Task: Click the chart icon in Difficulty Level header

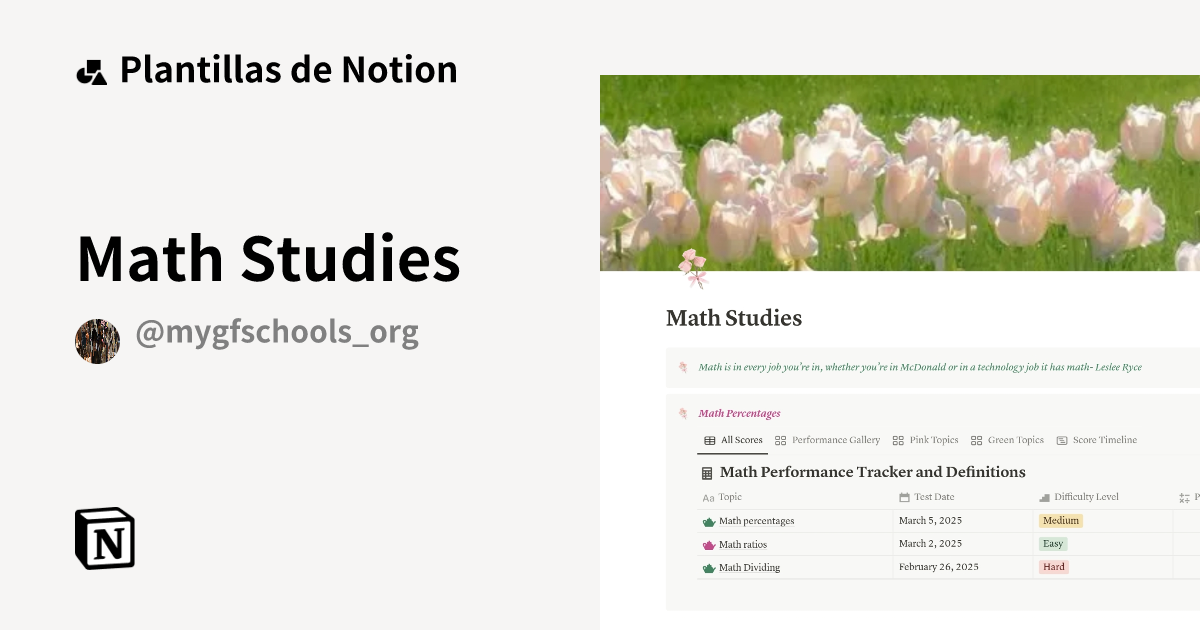Action: click(1044, 496)
